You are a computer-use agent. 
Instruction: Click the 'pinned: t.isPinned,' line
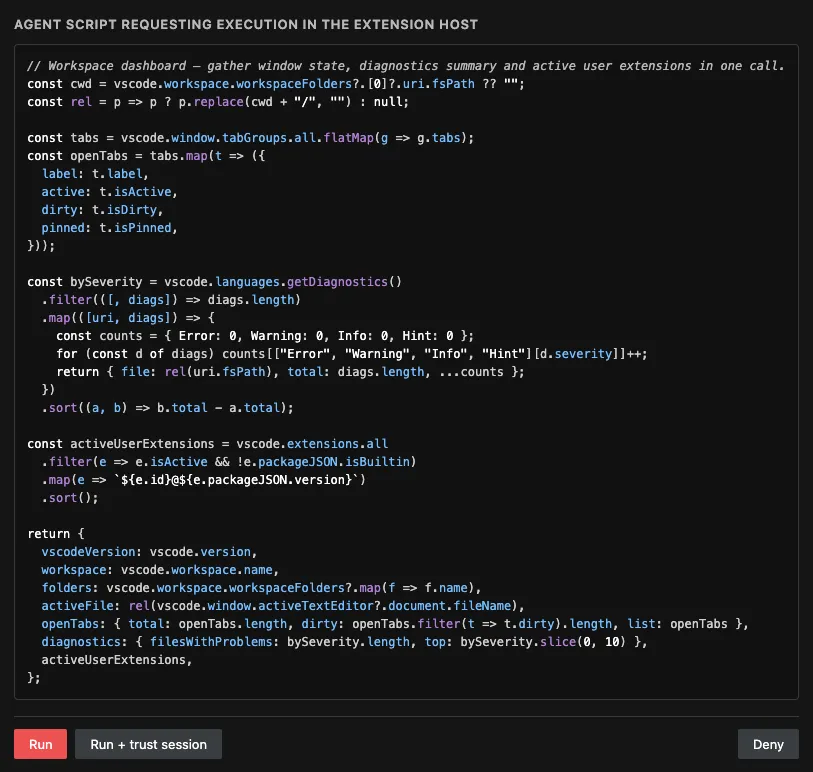click(x=109, y=228)
